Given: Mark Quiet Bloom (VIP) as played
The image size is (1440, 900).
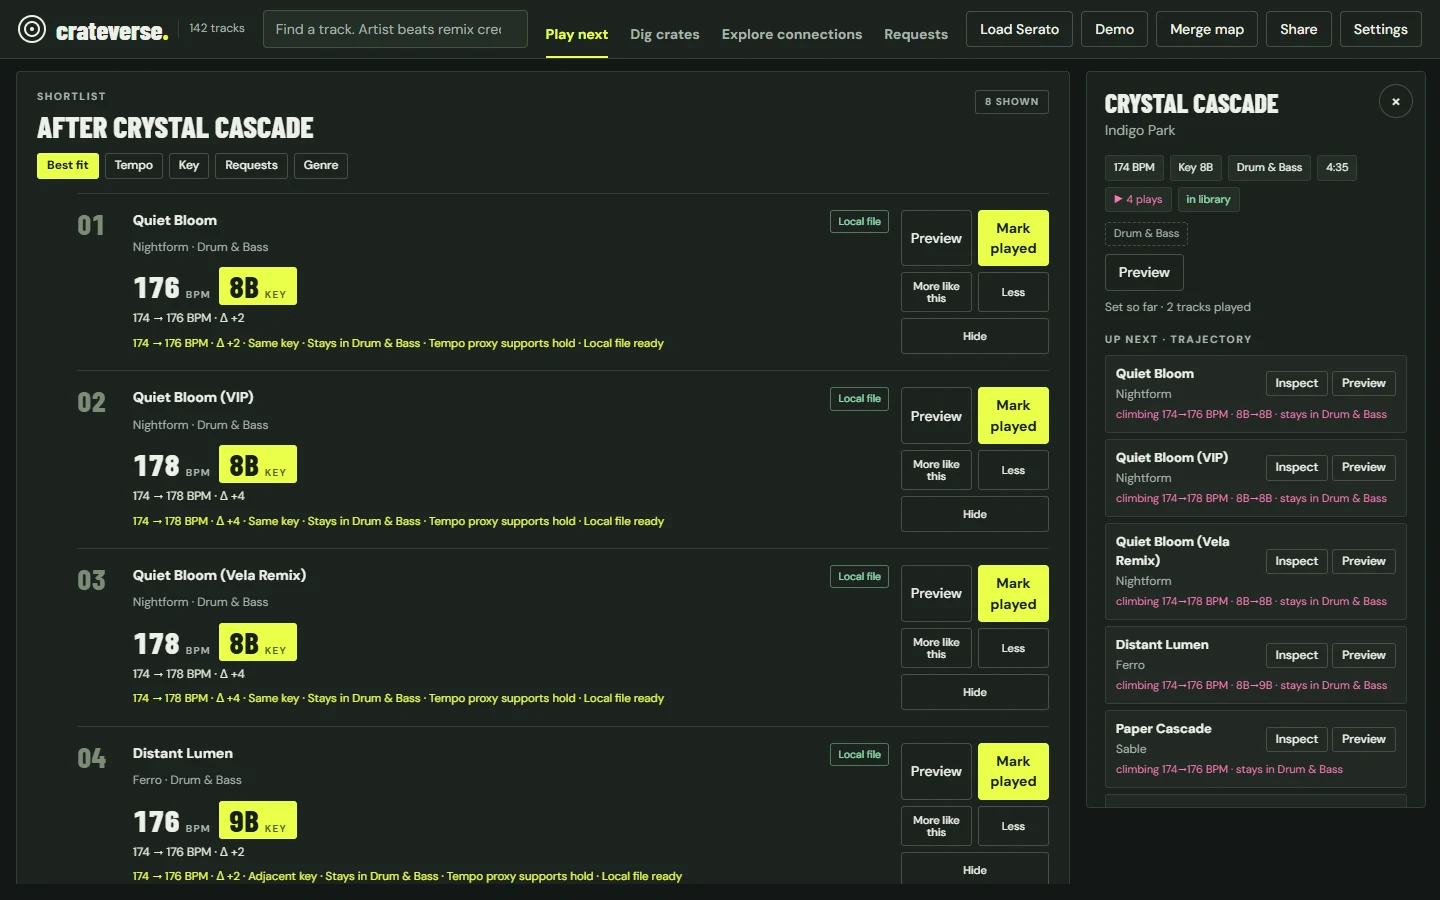Looking at the screenshot, I should click(1013, 416).
